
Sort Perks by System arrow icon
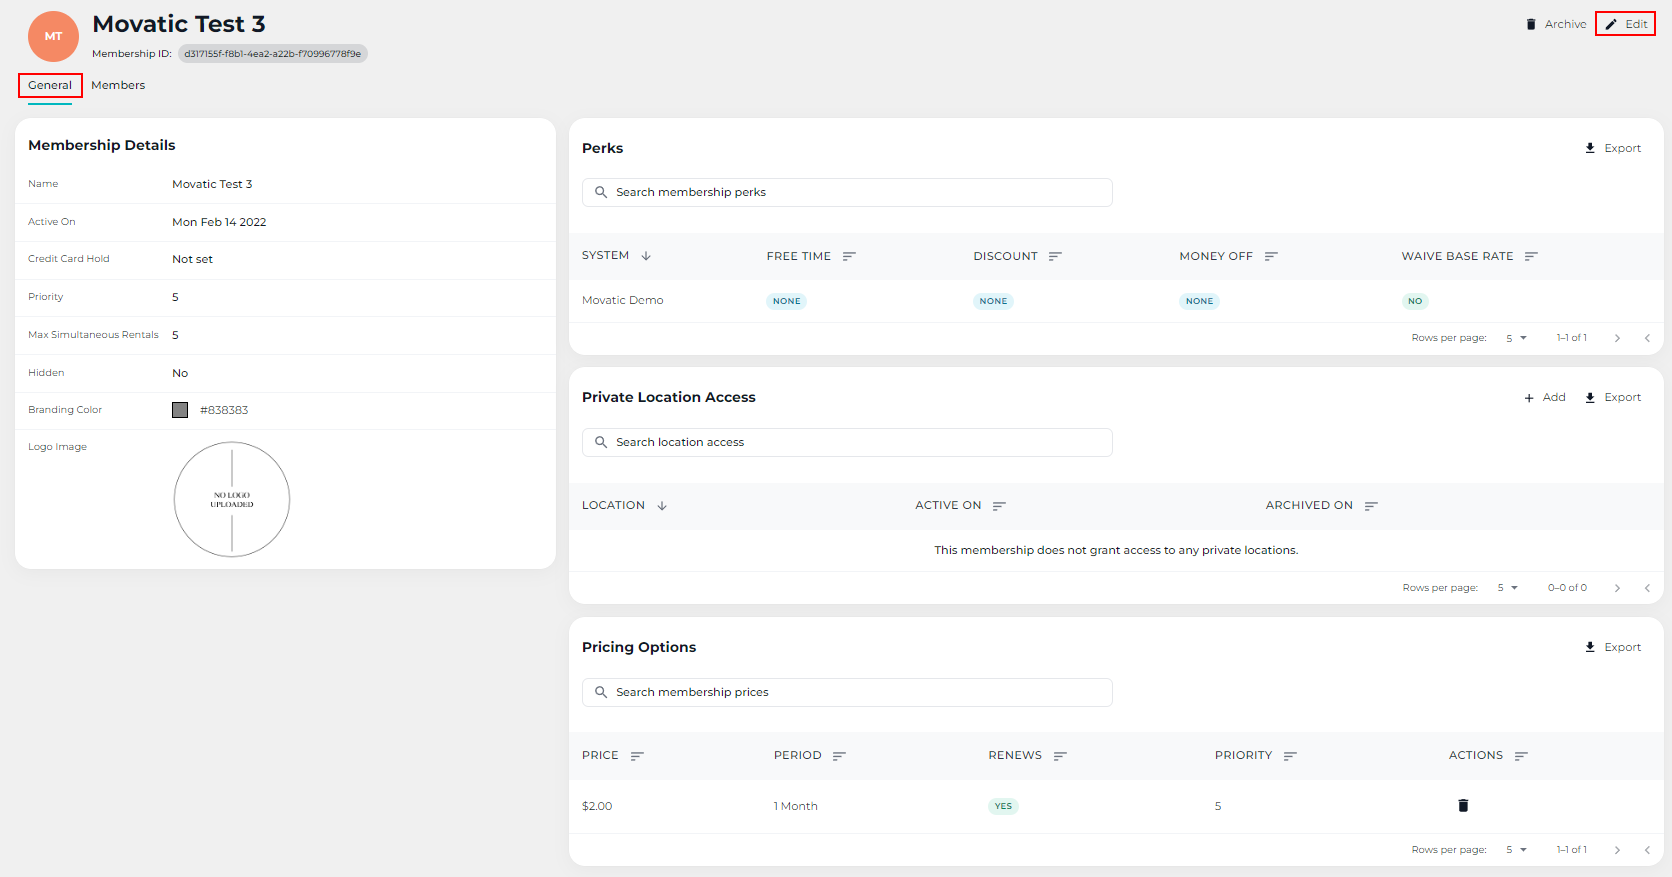pyautogui.click(x=646, y=256)
